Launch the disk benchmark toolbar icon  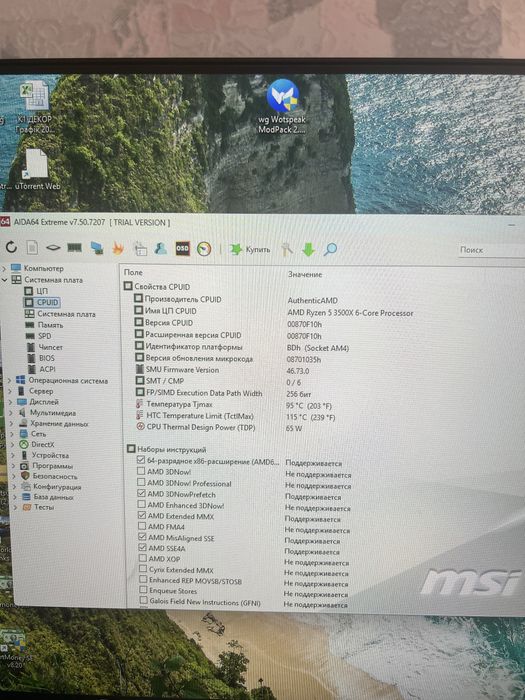coord(53,247)
